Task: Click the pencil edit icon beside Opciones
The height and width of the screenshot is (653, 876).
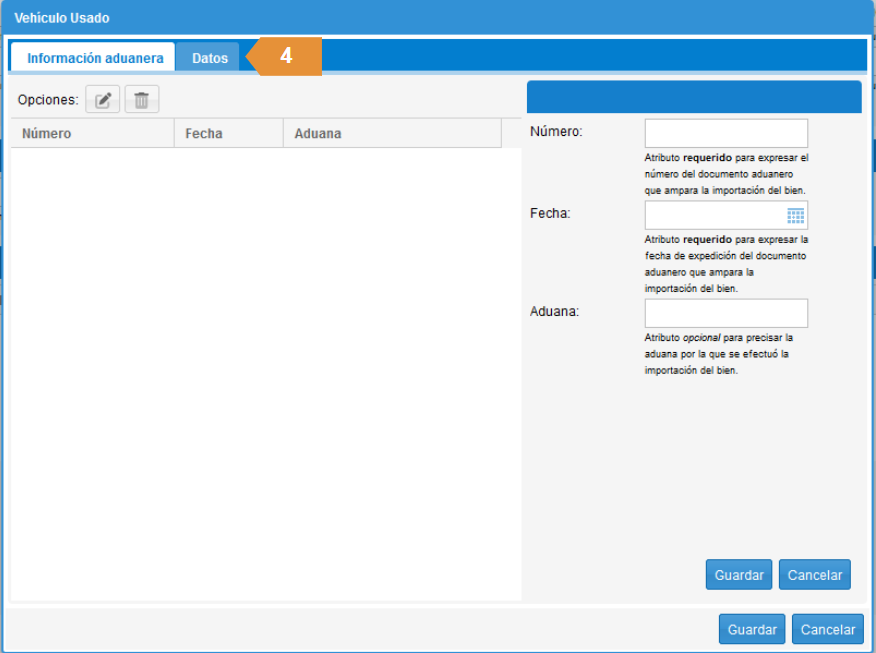Action: [x=102, y=100]
